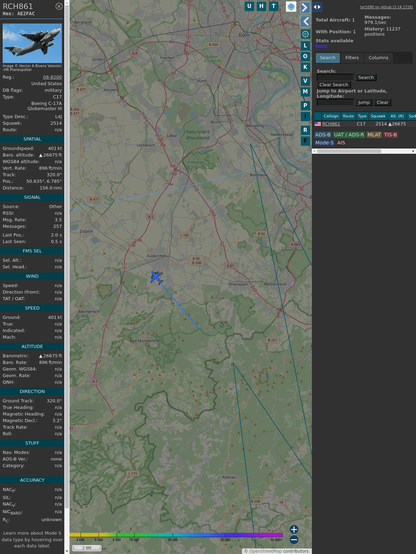Click the Jump button
416x554 pixels.
[363, 102]
